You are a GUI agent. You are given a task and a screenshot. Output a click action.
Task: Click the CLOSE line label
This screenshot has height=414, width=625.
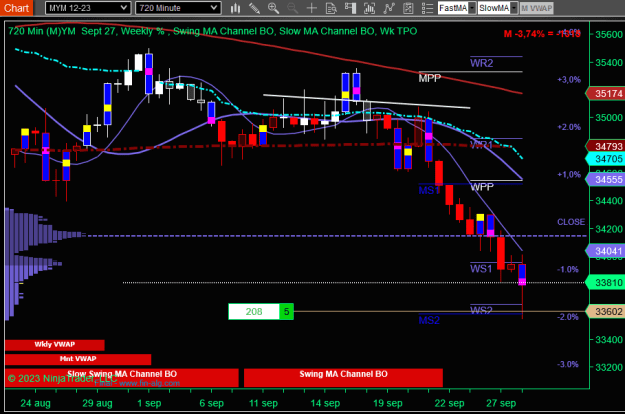(571, 222)
